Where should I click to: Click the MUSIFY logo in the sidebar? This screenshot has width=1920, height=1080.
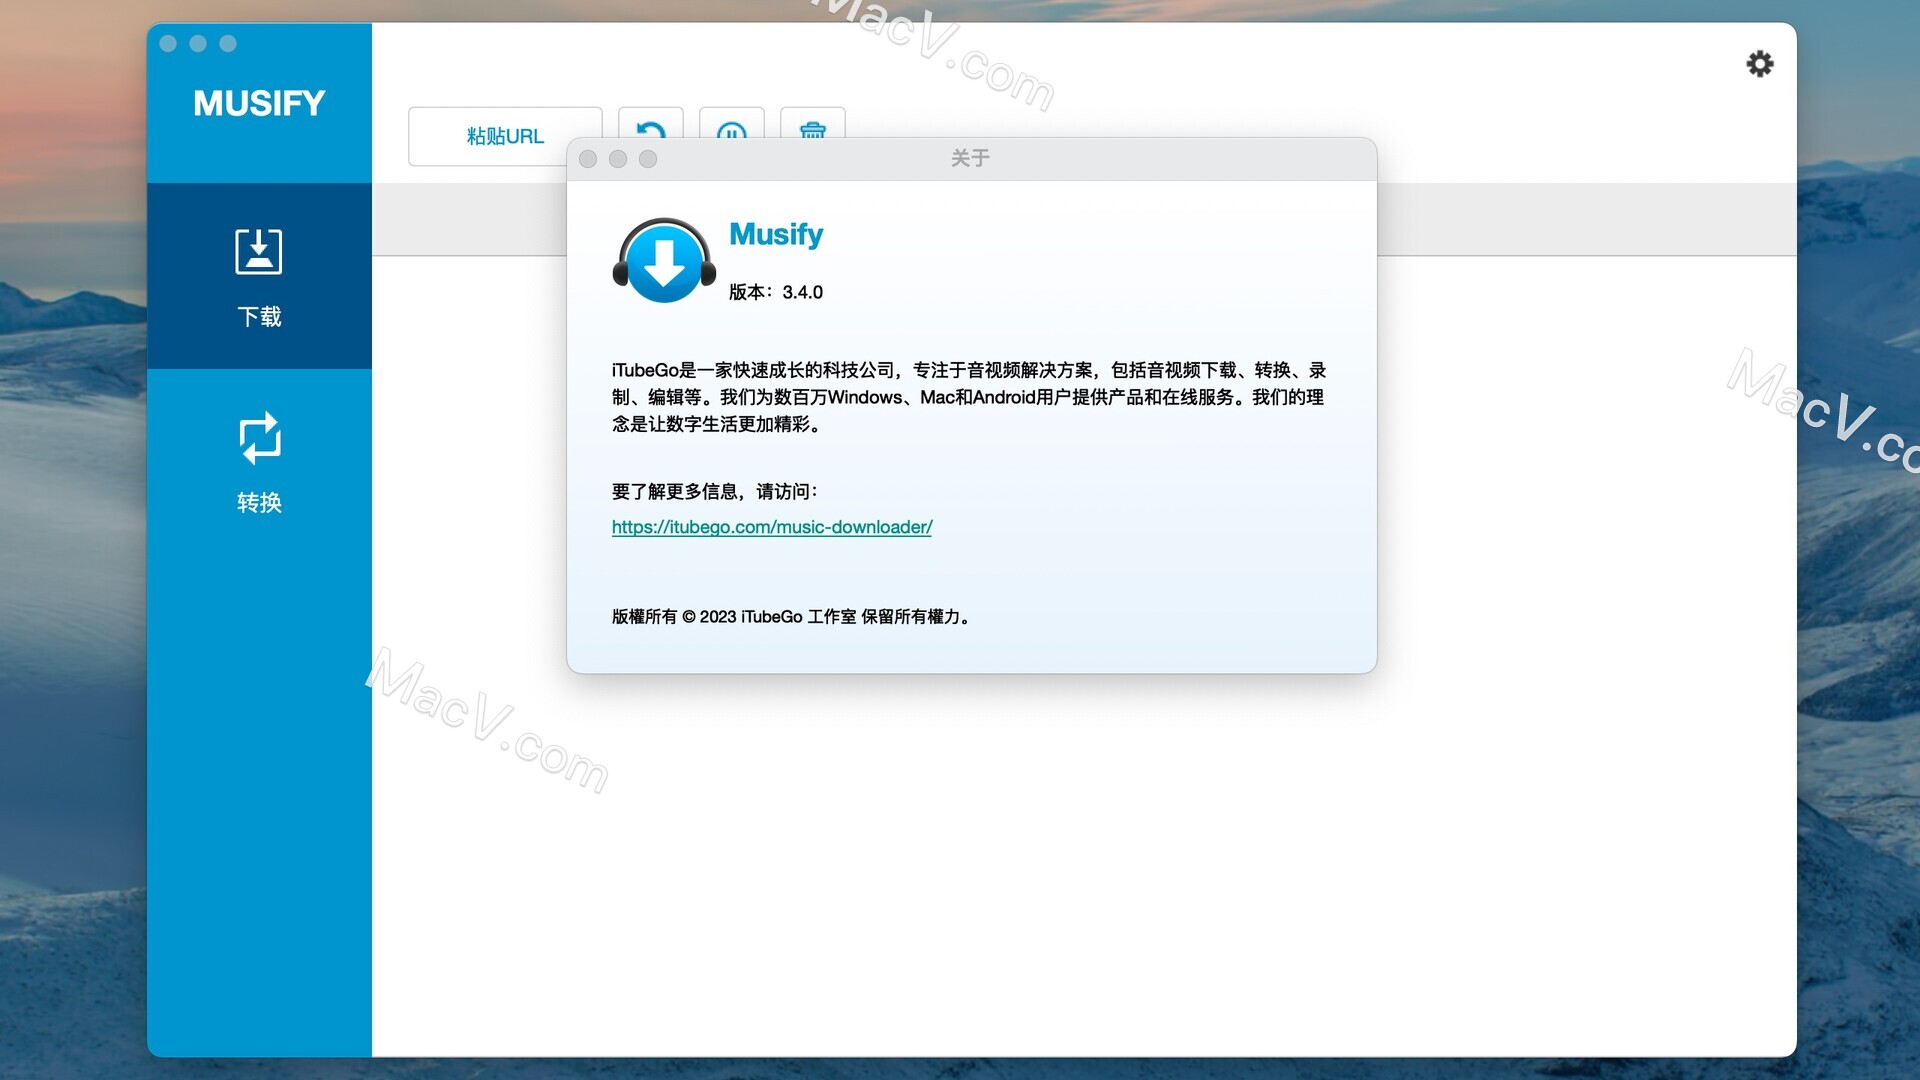click(259, 103)
